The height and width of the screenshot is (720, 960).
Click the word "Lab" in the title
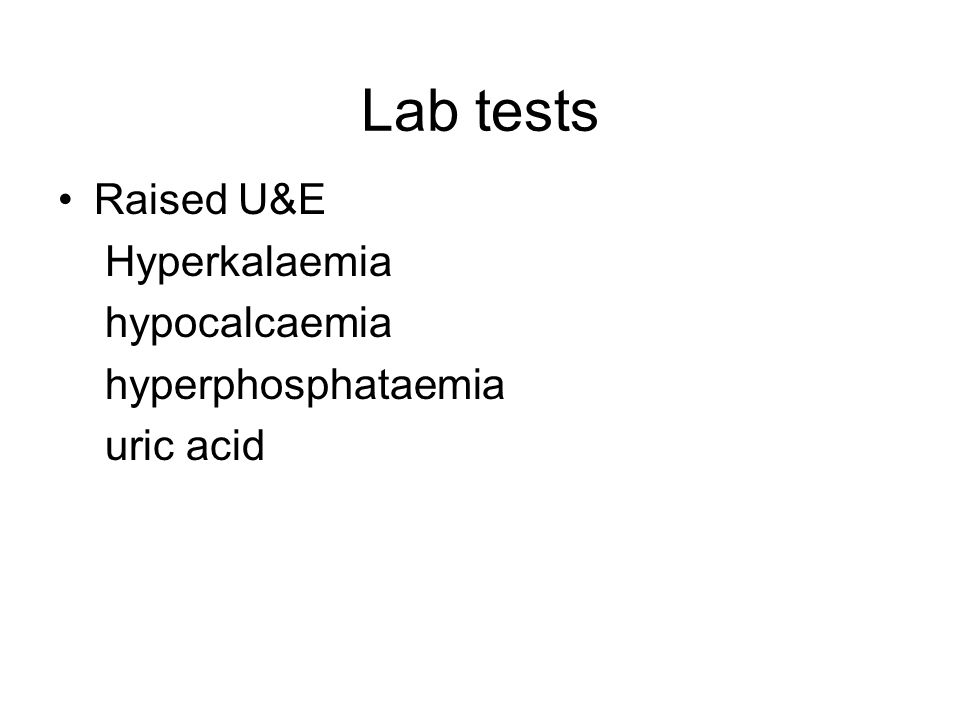(x=410, y=111)
